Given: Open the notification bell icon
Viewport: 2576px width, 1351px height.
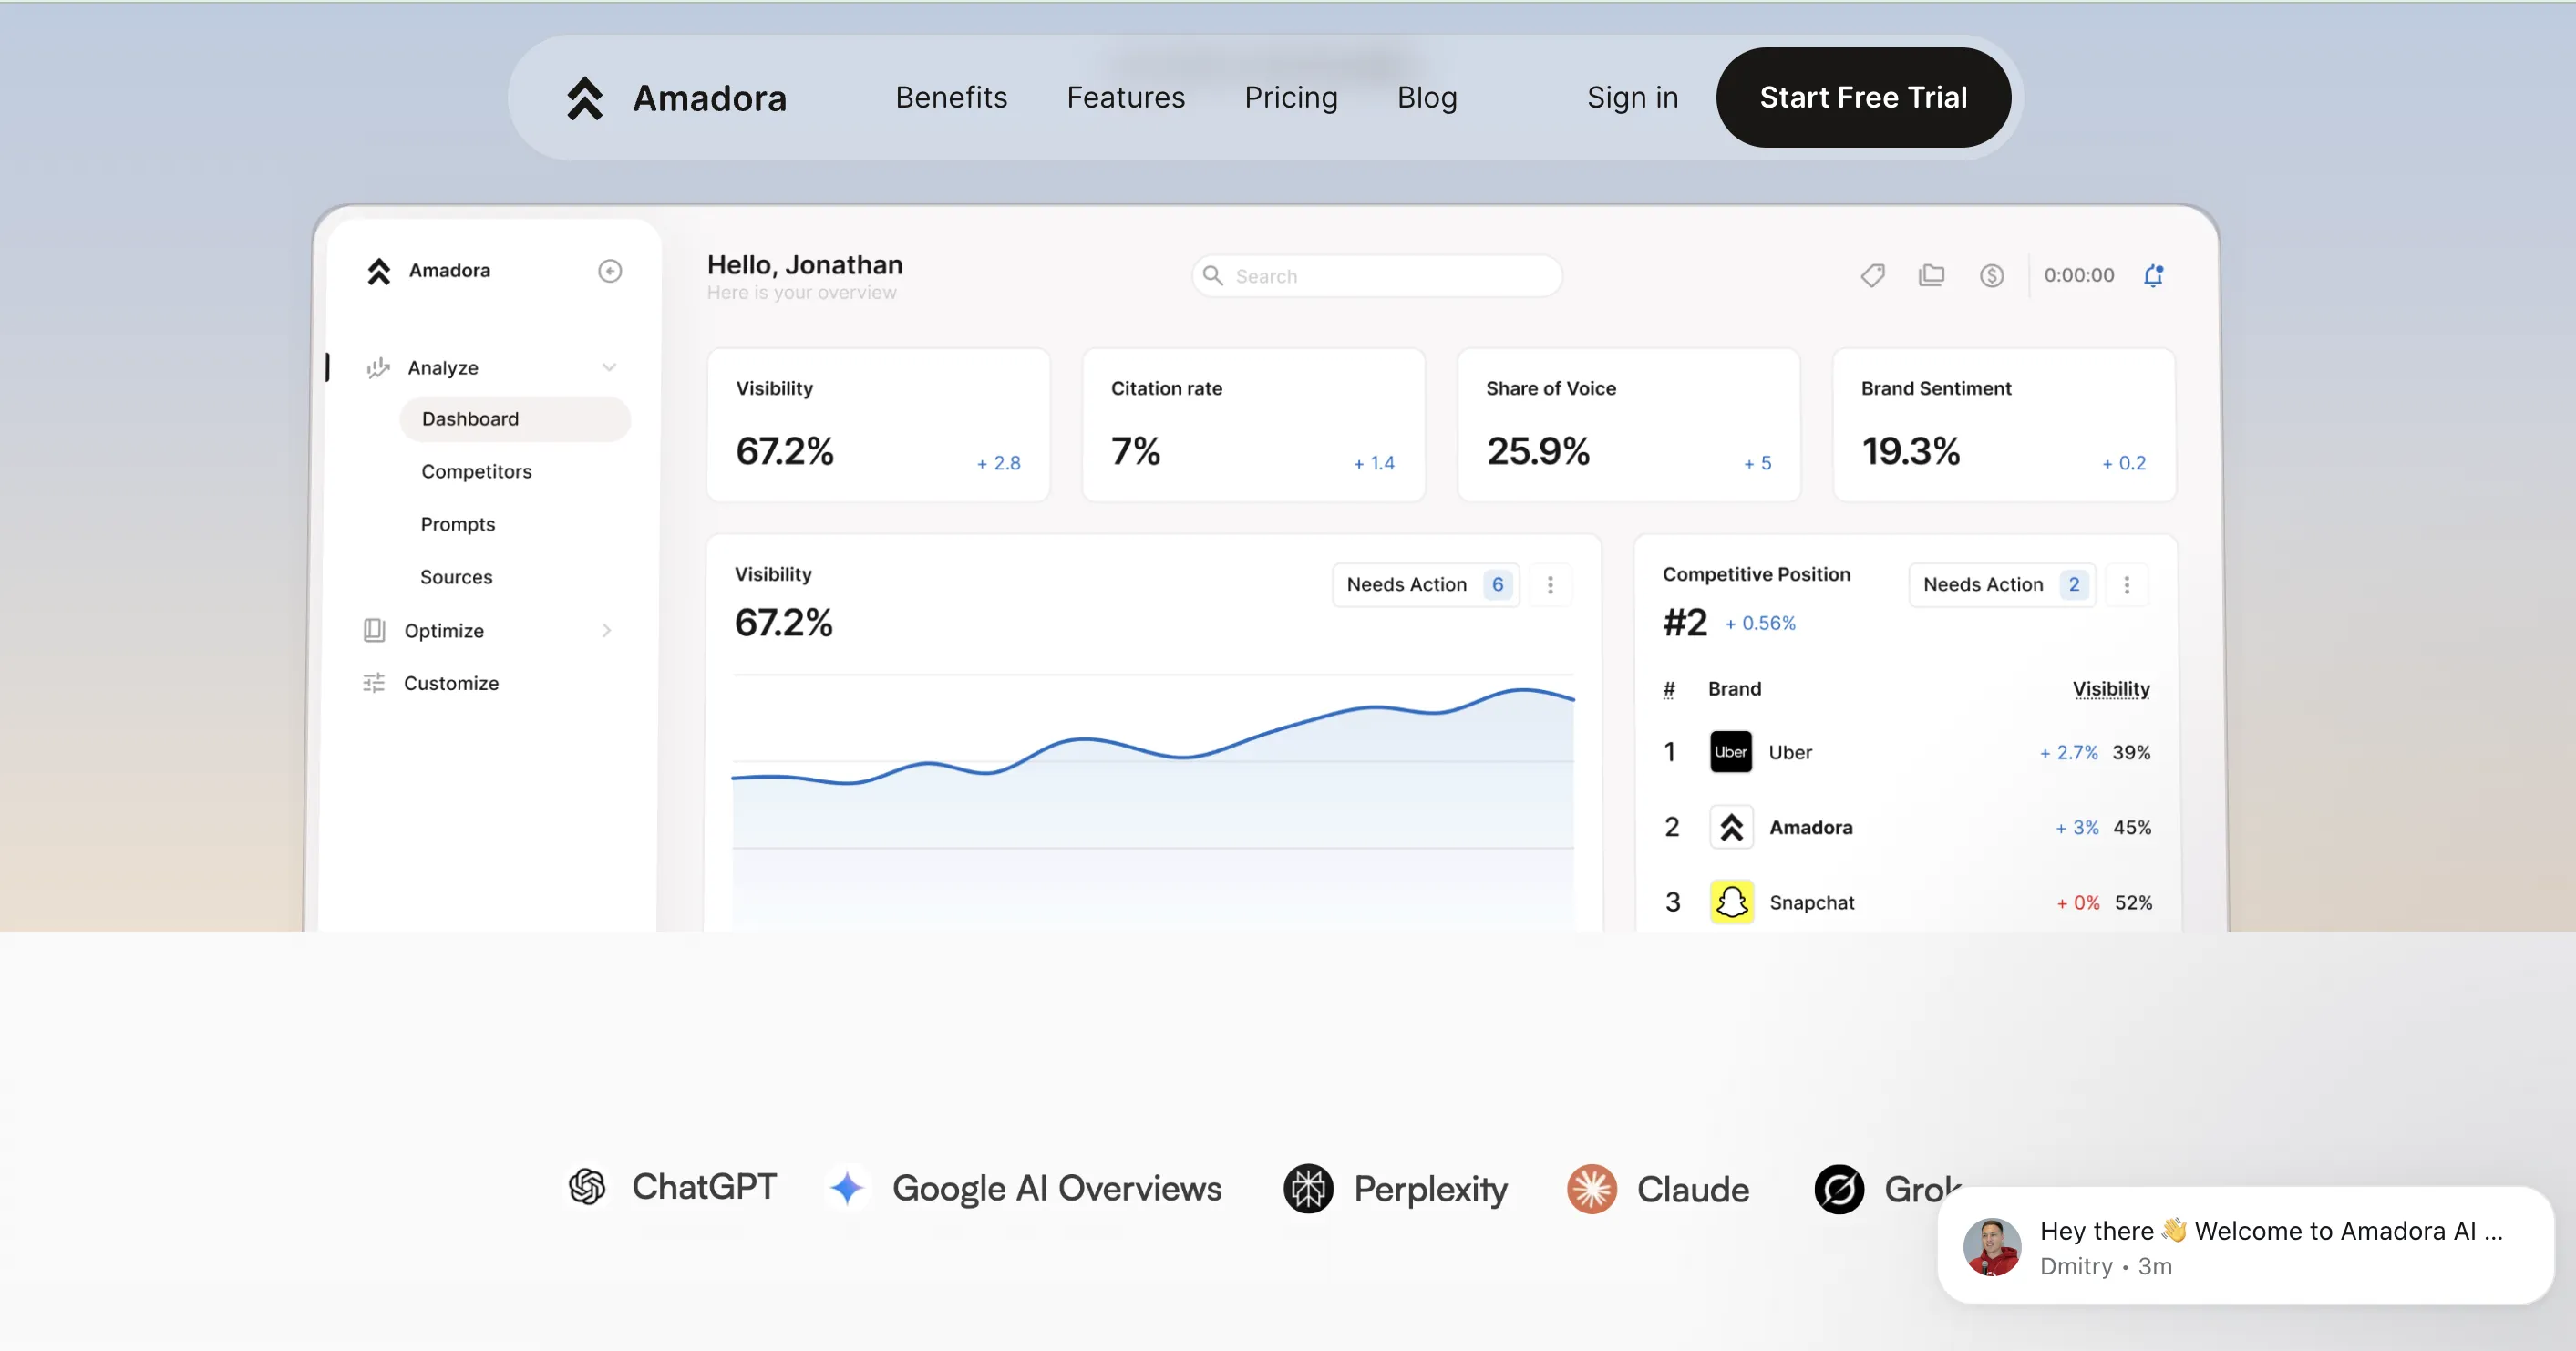Looking at the screenshot, I should click(2153, 275).
